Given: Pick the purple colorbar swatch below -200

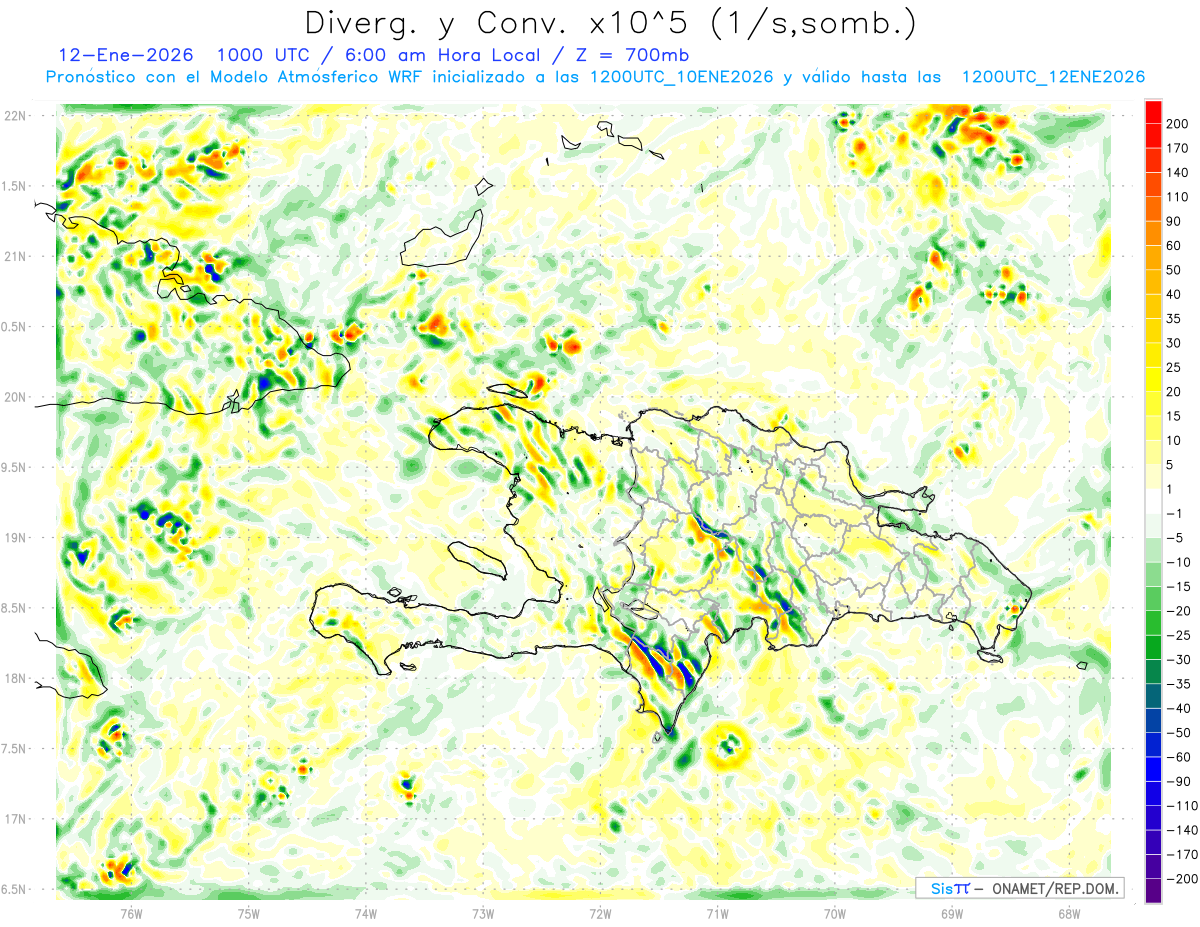Looking at the screenshot, I should coord(1153,892).
